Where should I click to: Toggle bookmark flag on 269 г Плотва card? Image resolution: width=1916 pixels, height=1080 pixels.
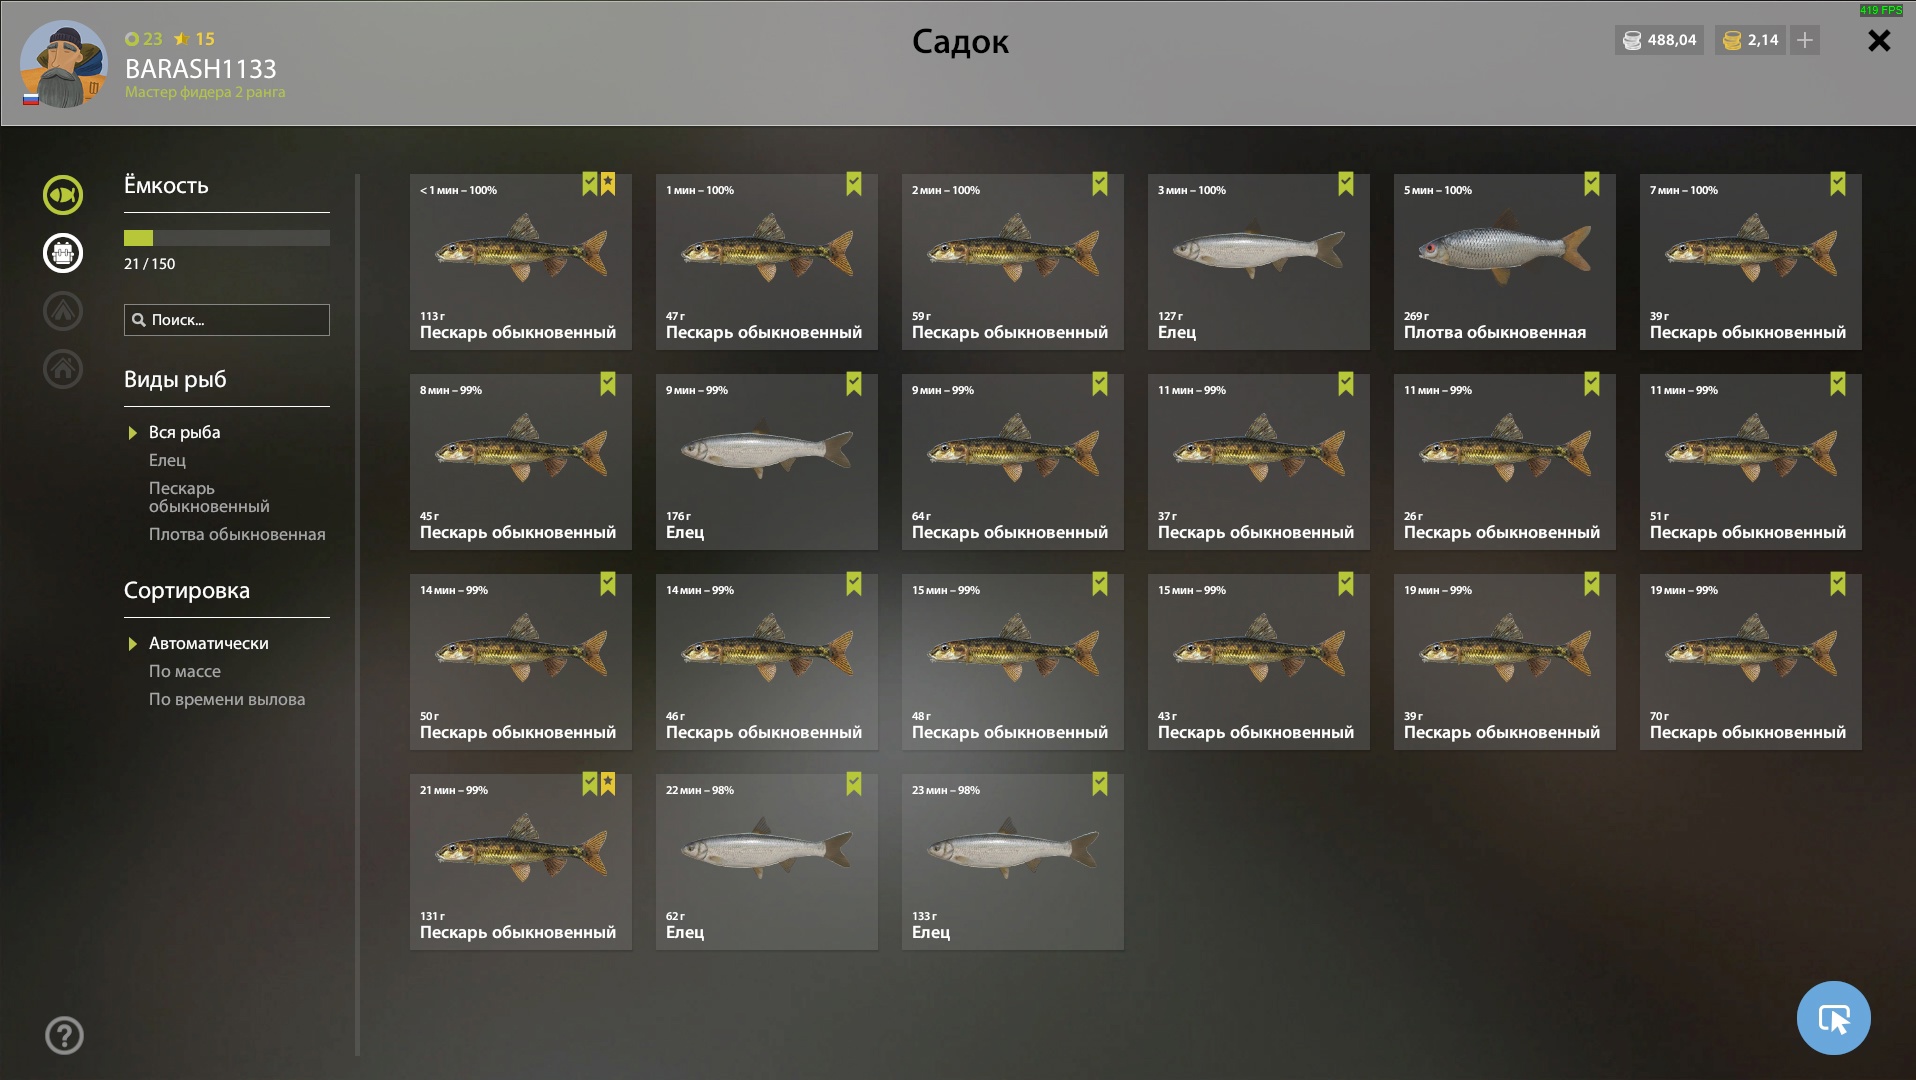pos(1592,184)
